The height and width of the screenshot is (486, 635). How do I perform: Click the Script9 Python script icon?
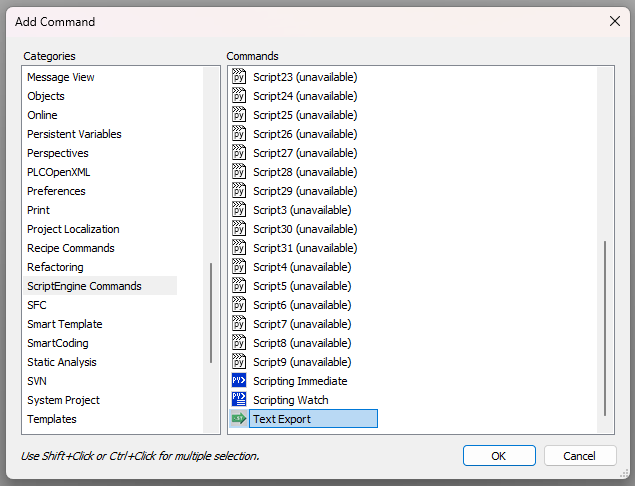pos(239,362)
